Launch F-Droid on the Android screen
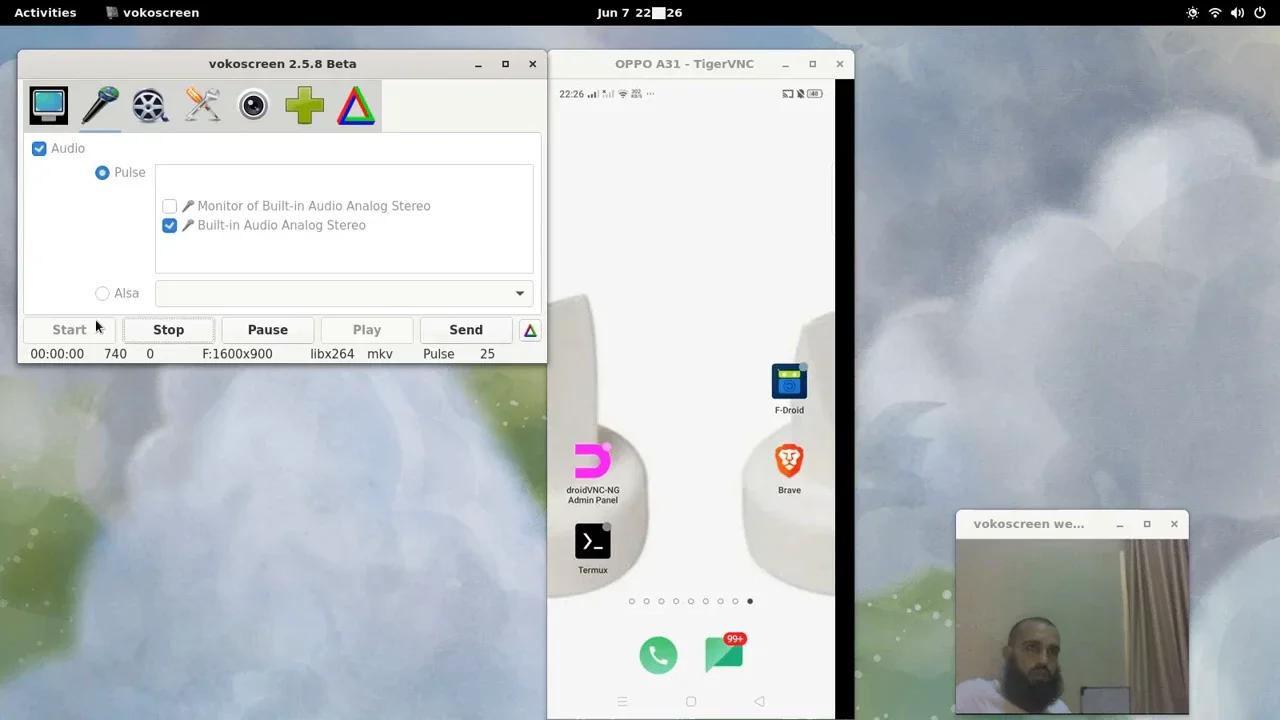This screenshot has height=720, width=1280. 788,381
